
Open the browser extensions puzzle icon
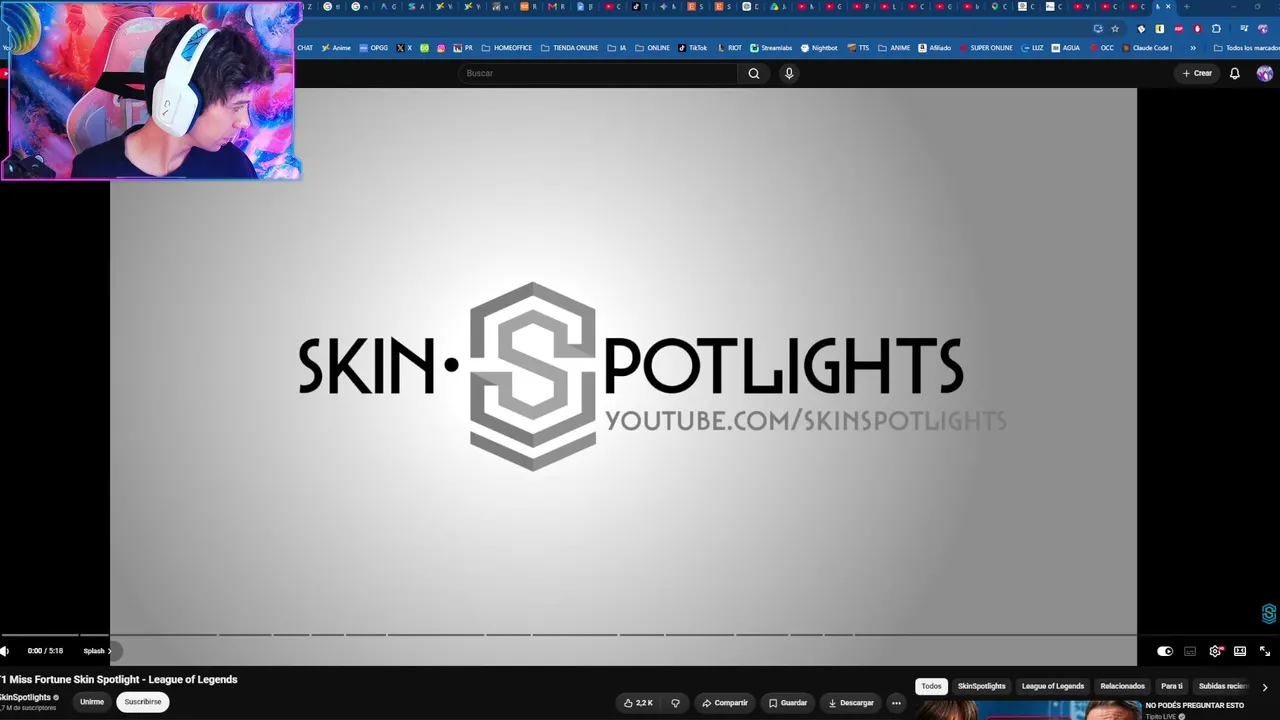tap(1216, 29)
